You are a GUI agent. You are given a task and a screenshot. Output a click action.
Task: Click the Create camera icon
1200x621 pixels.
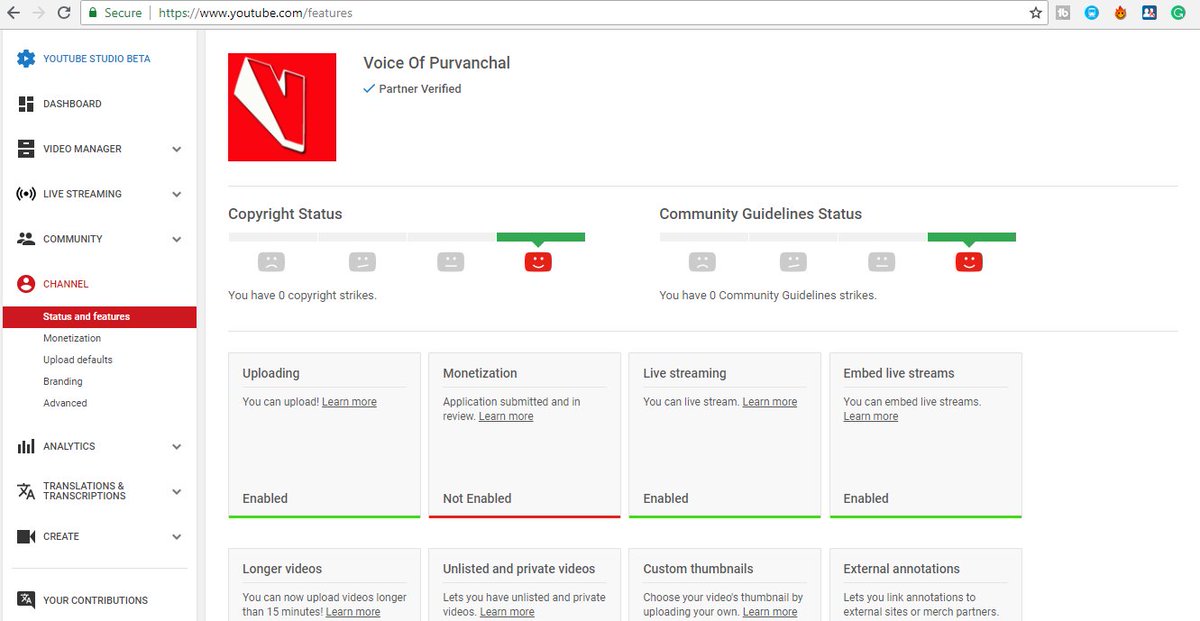tap(26, 537)
